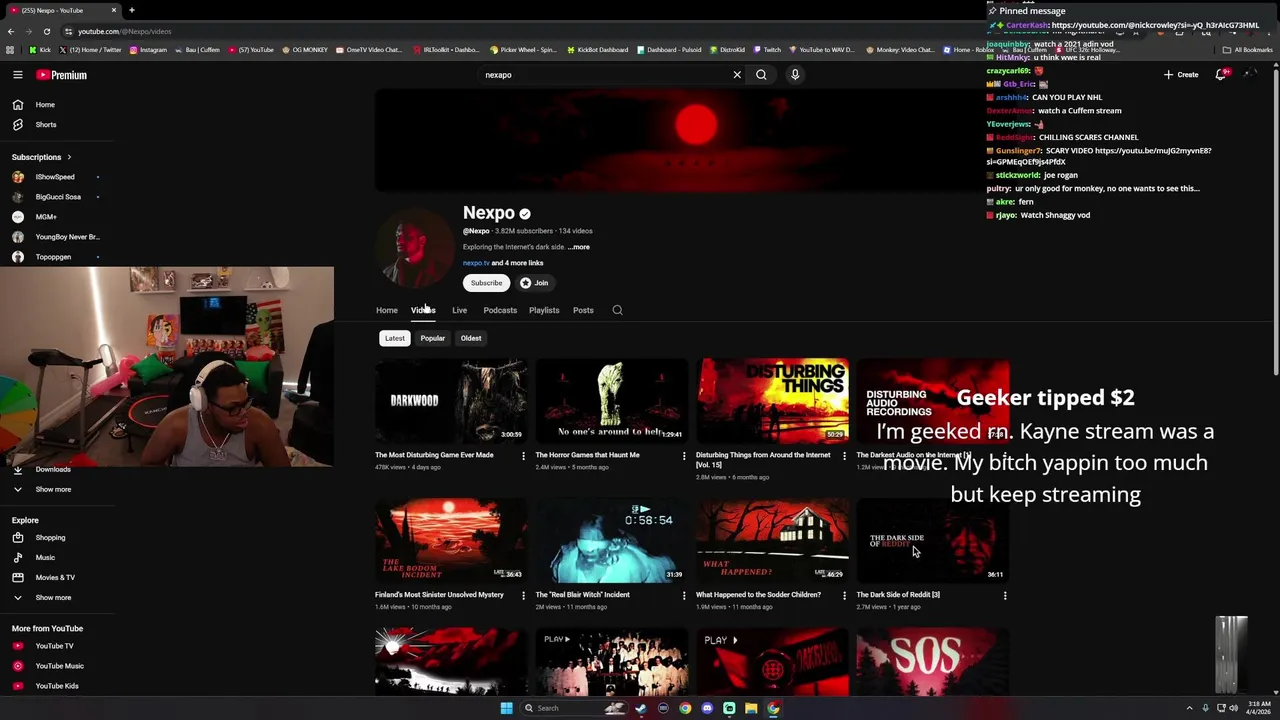The height and width of the screenshot is (720, 1280).
Task: Switch to the Playlists tab
Action: click(x=544, y=310)
